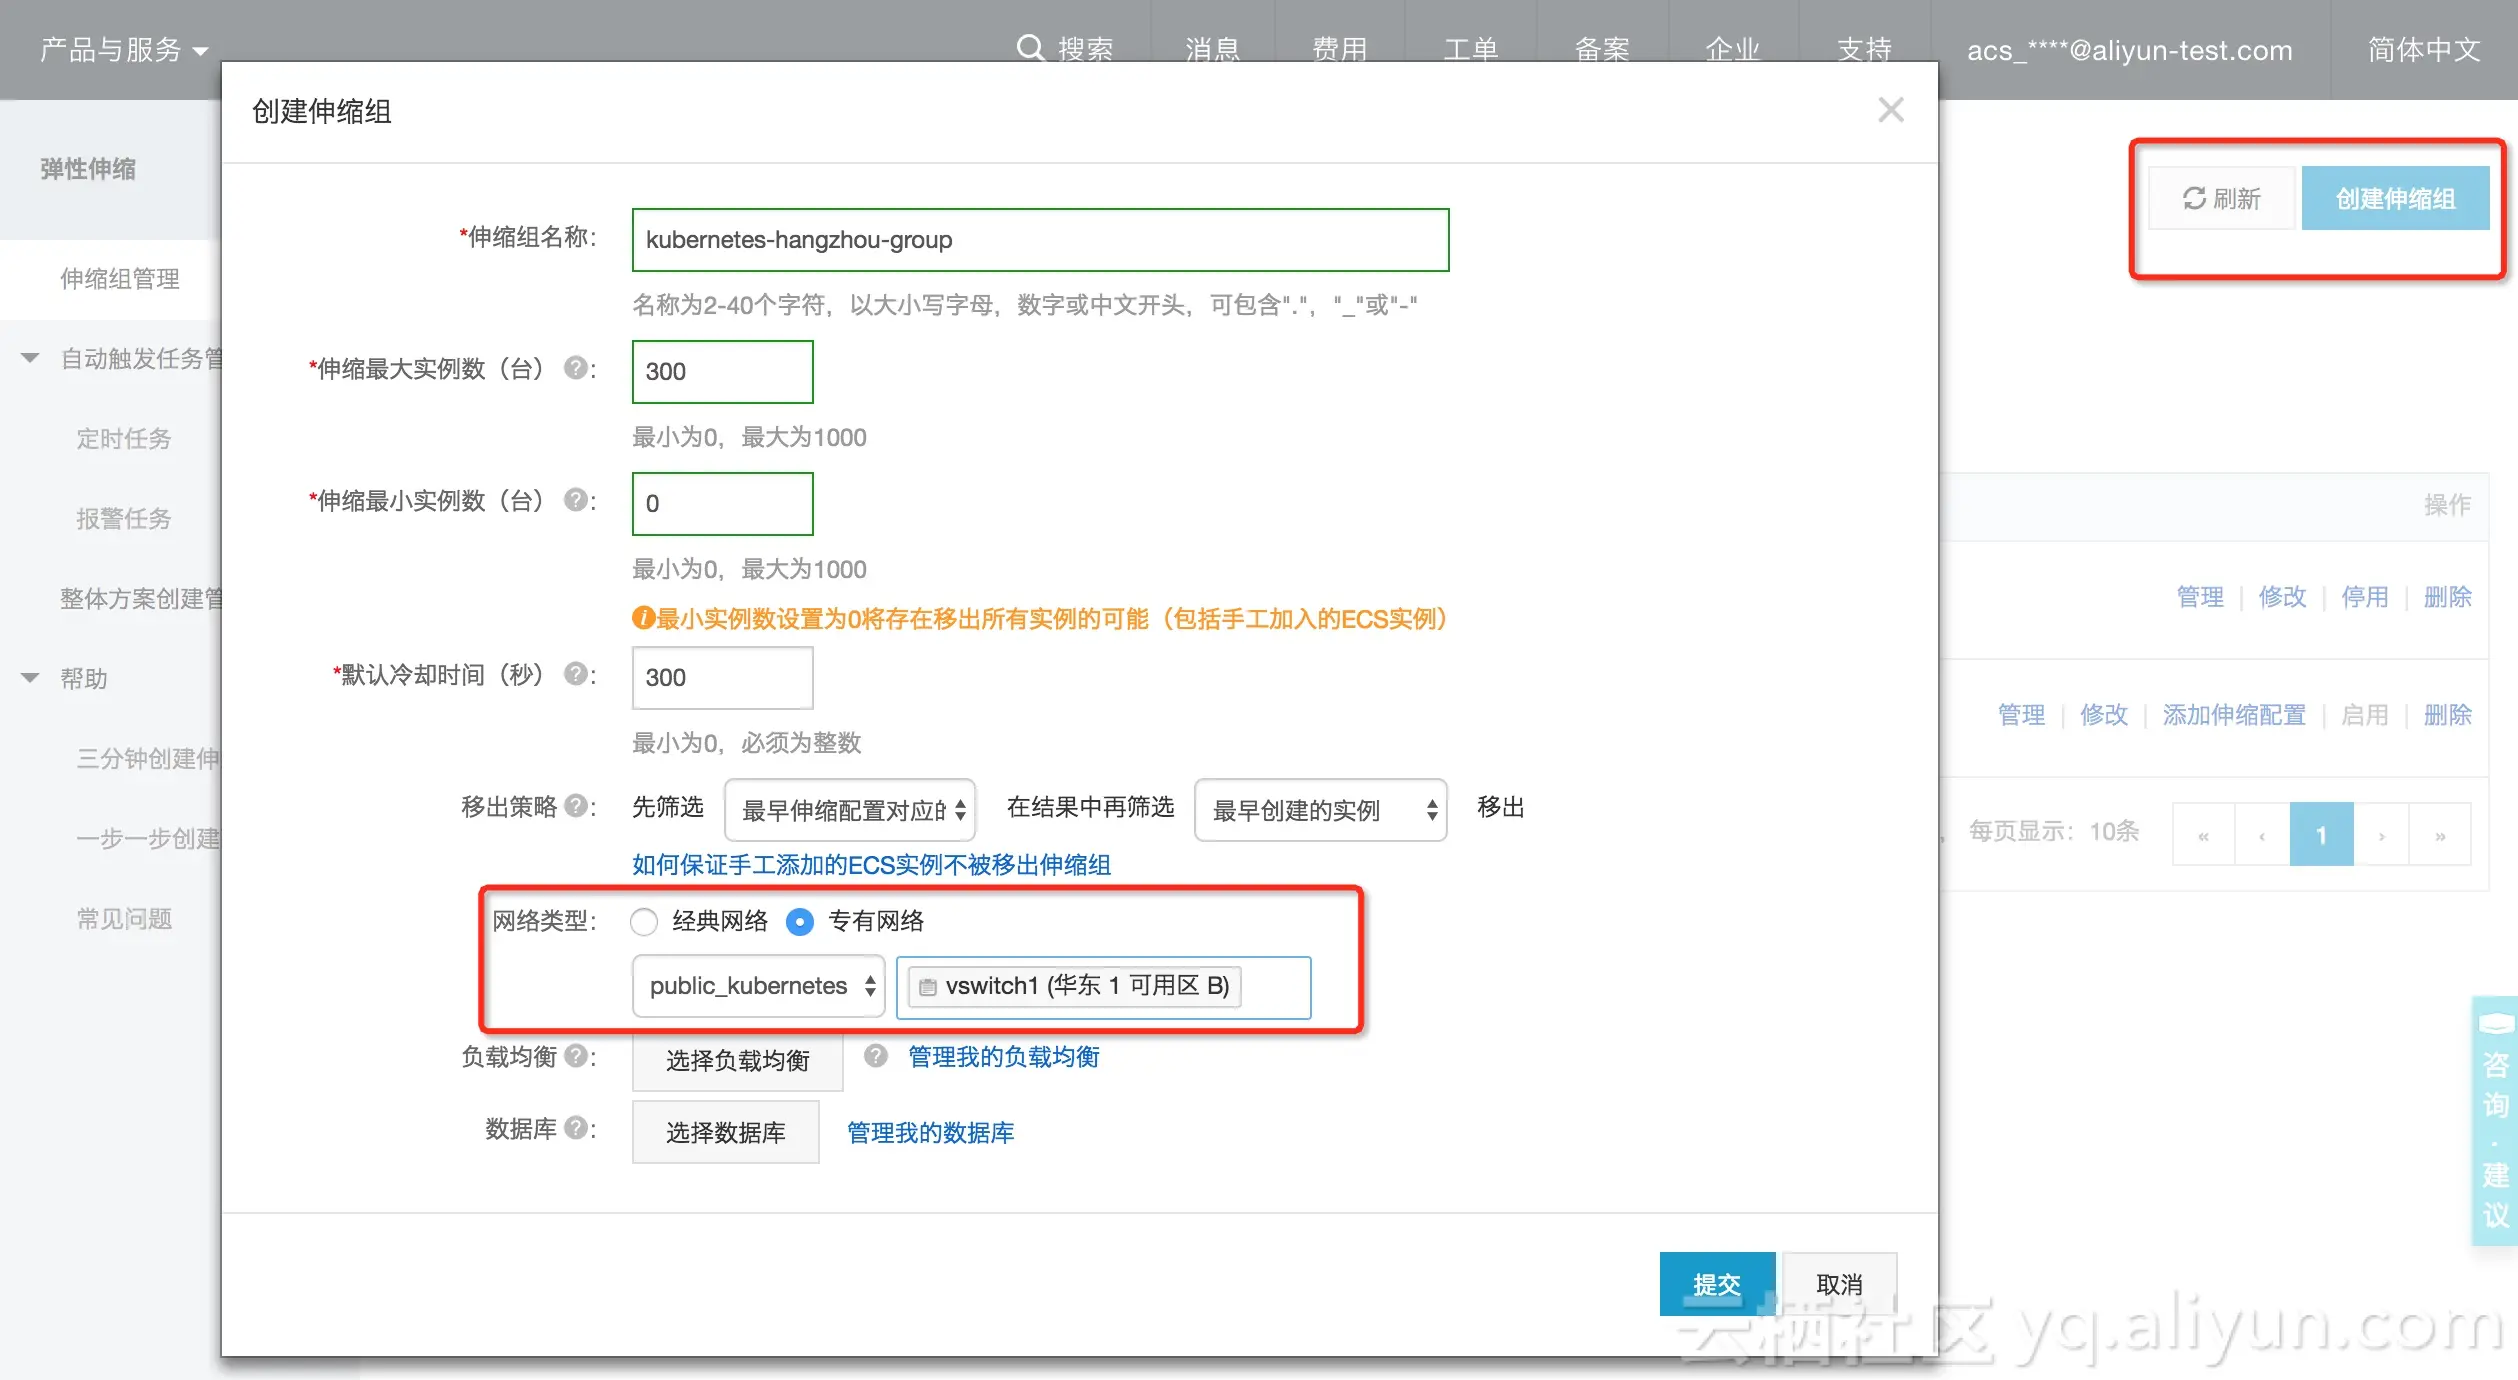Image resolution: width=2518 pixels, height=1380 pixels.
Task: Open 费用 in the top navigation
Action: [x=1339, y=49]
